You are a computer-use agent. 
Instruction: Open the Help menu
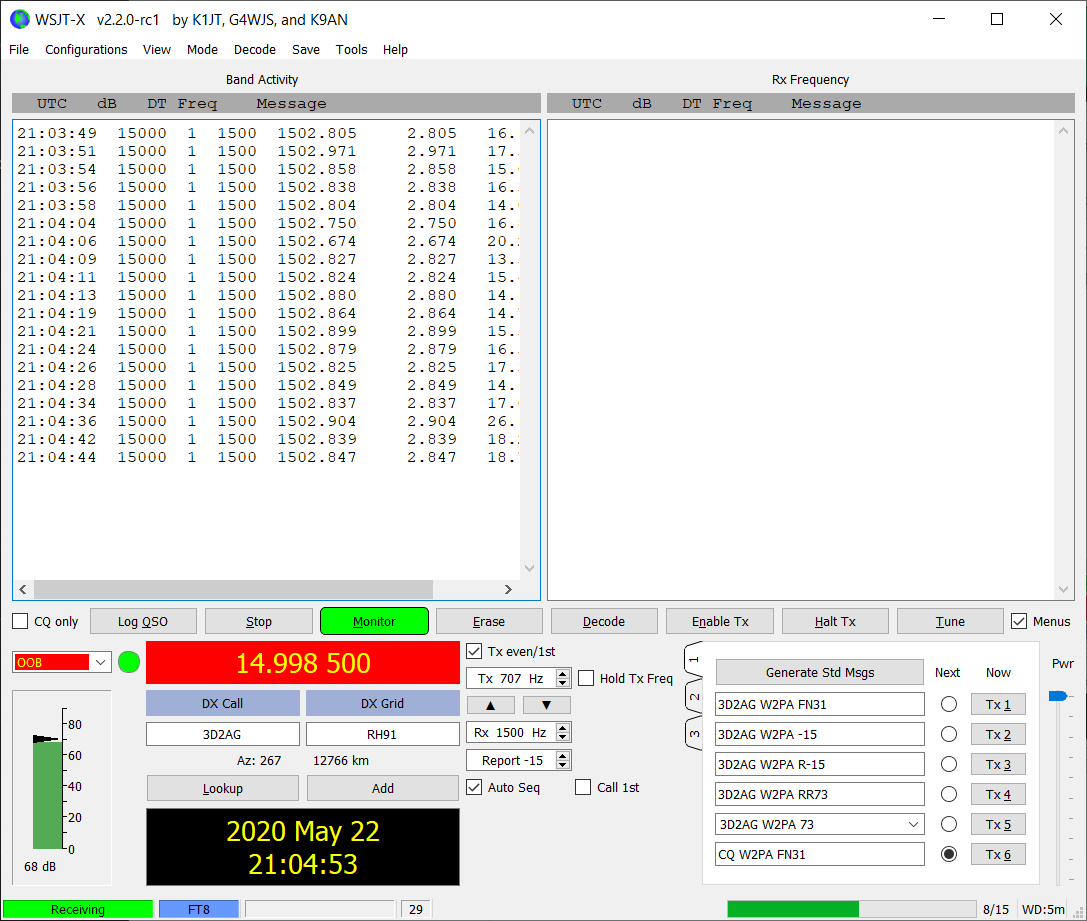(395, 50)
